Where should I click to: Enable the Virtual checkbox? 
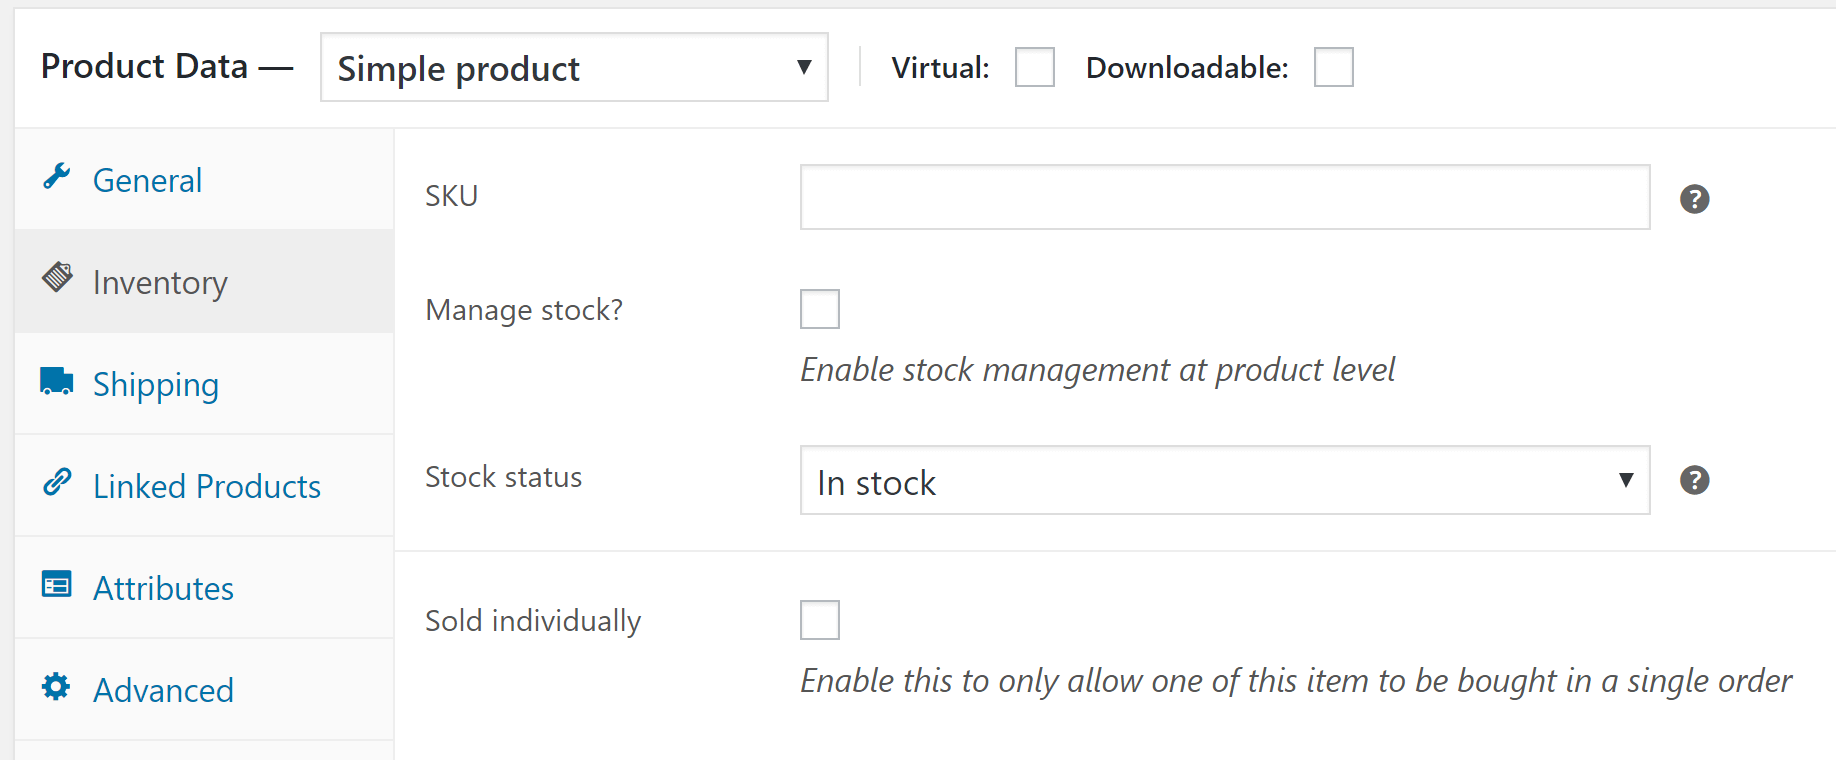click(1035, 67)
